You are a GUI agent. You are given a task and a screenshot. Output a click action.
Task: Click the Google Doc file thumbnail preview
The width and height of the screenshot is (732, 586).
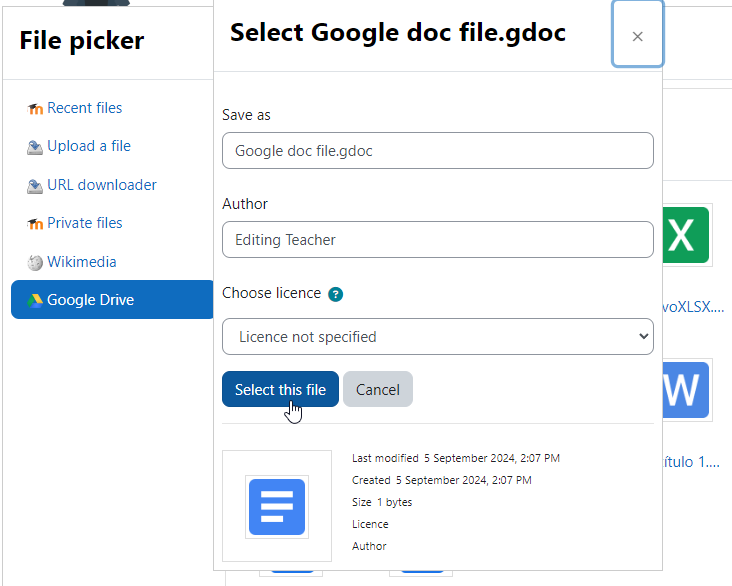[x=277, y=507]
